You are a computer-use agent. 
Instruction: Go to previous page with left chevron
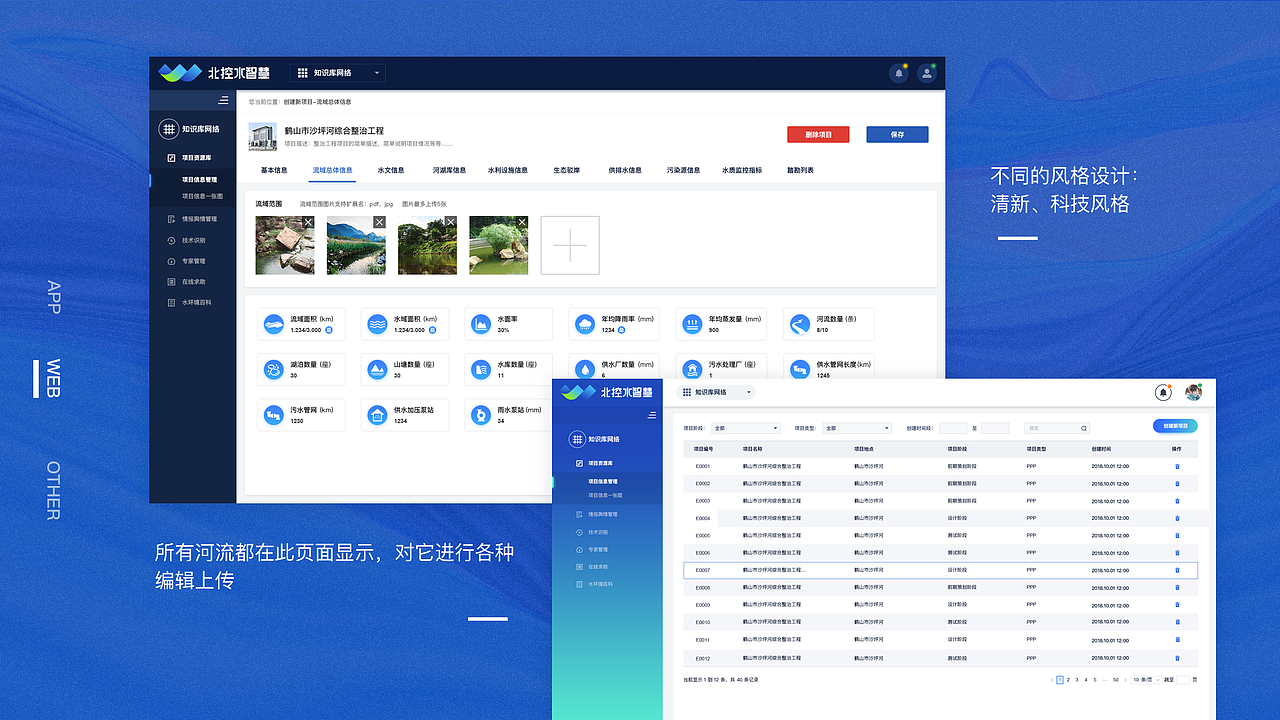pyautogui.click(x=1052, y=679)
